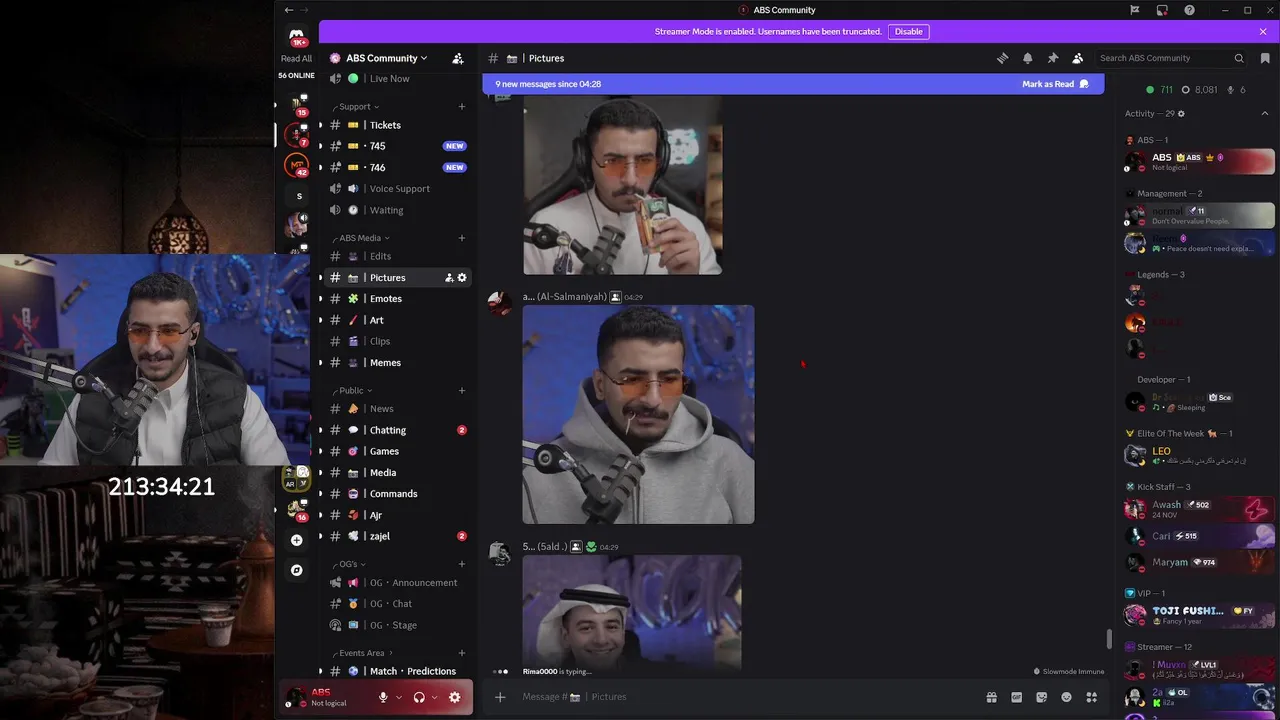Toggle the member list panel
1280x720 pixels.
pos(1077,58)
